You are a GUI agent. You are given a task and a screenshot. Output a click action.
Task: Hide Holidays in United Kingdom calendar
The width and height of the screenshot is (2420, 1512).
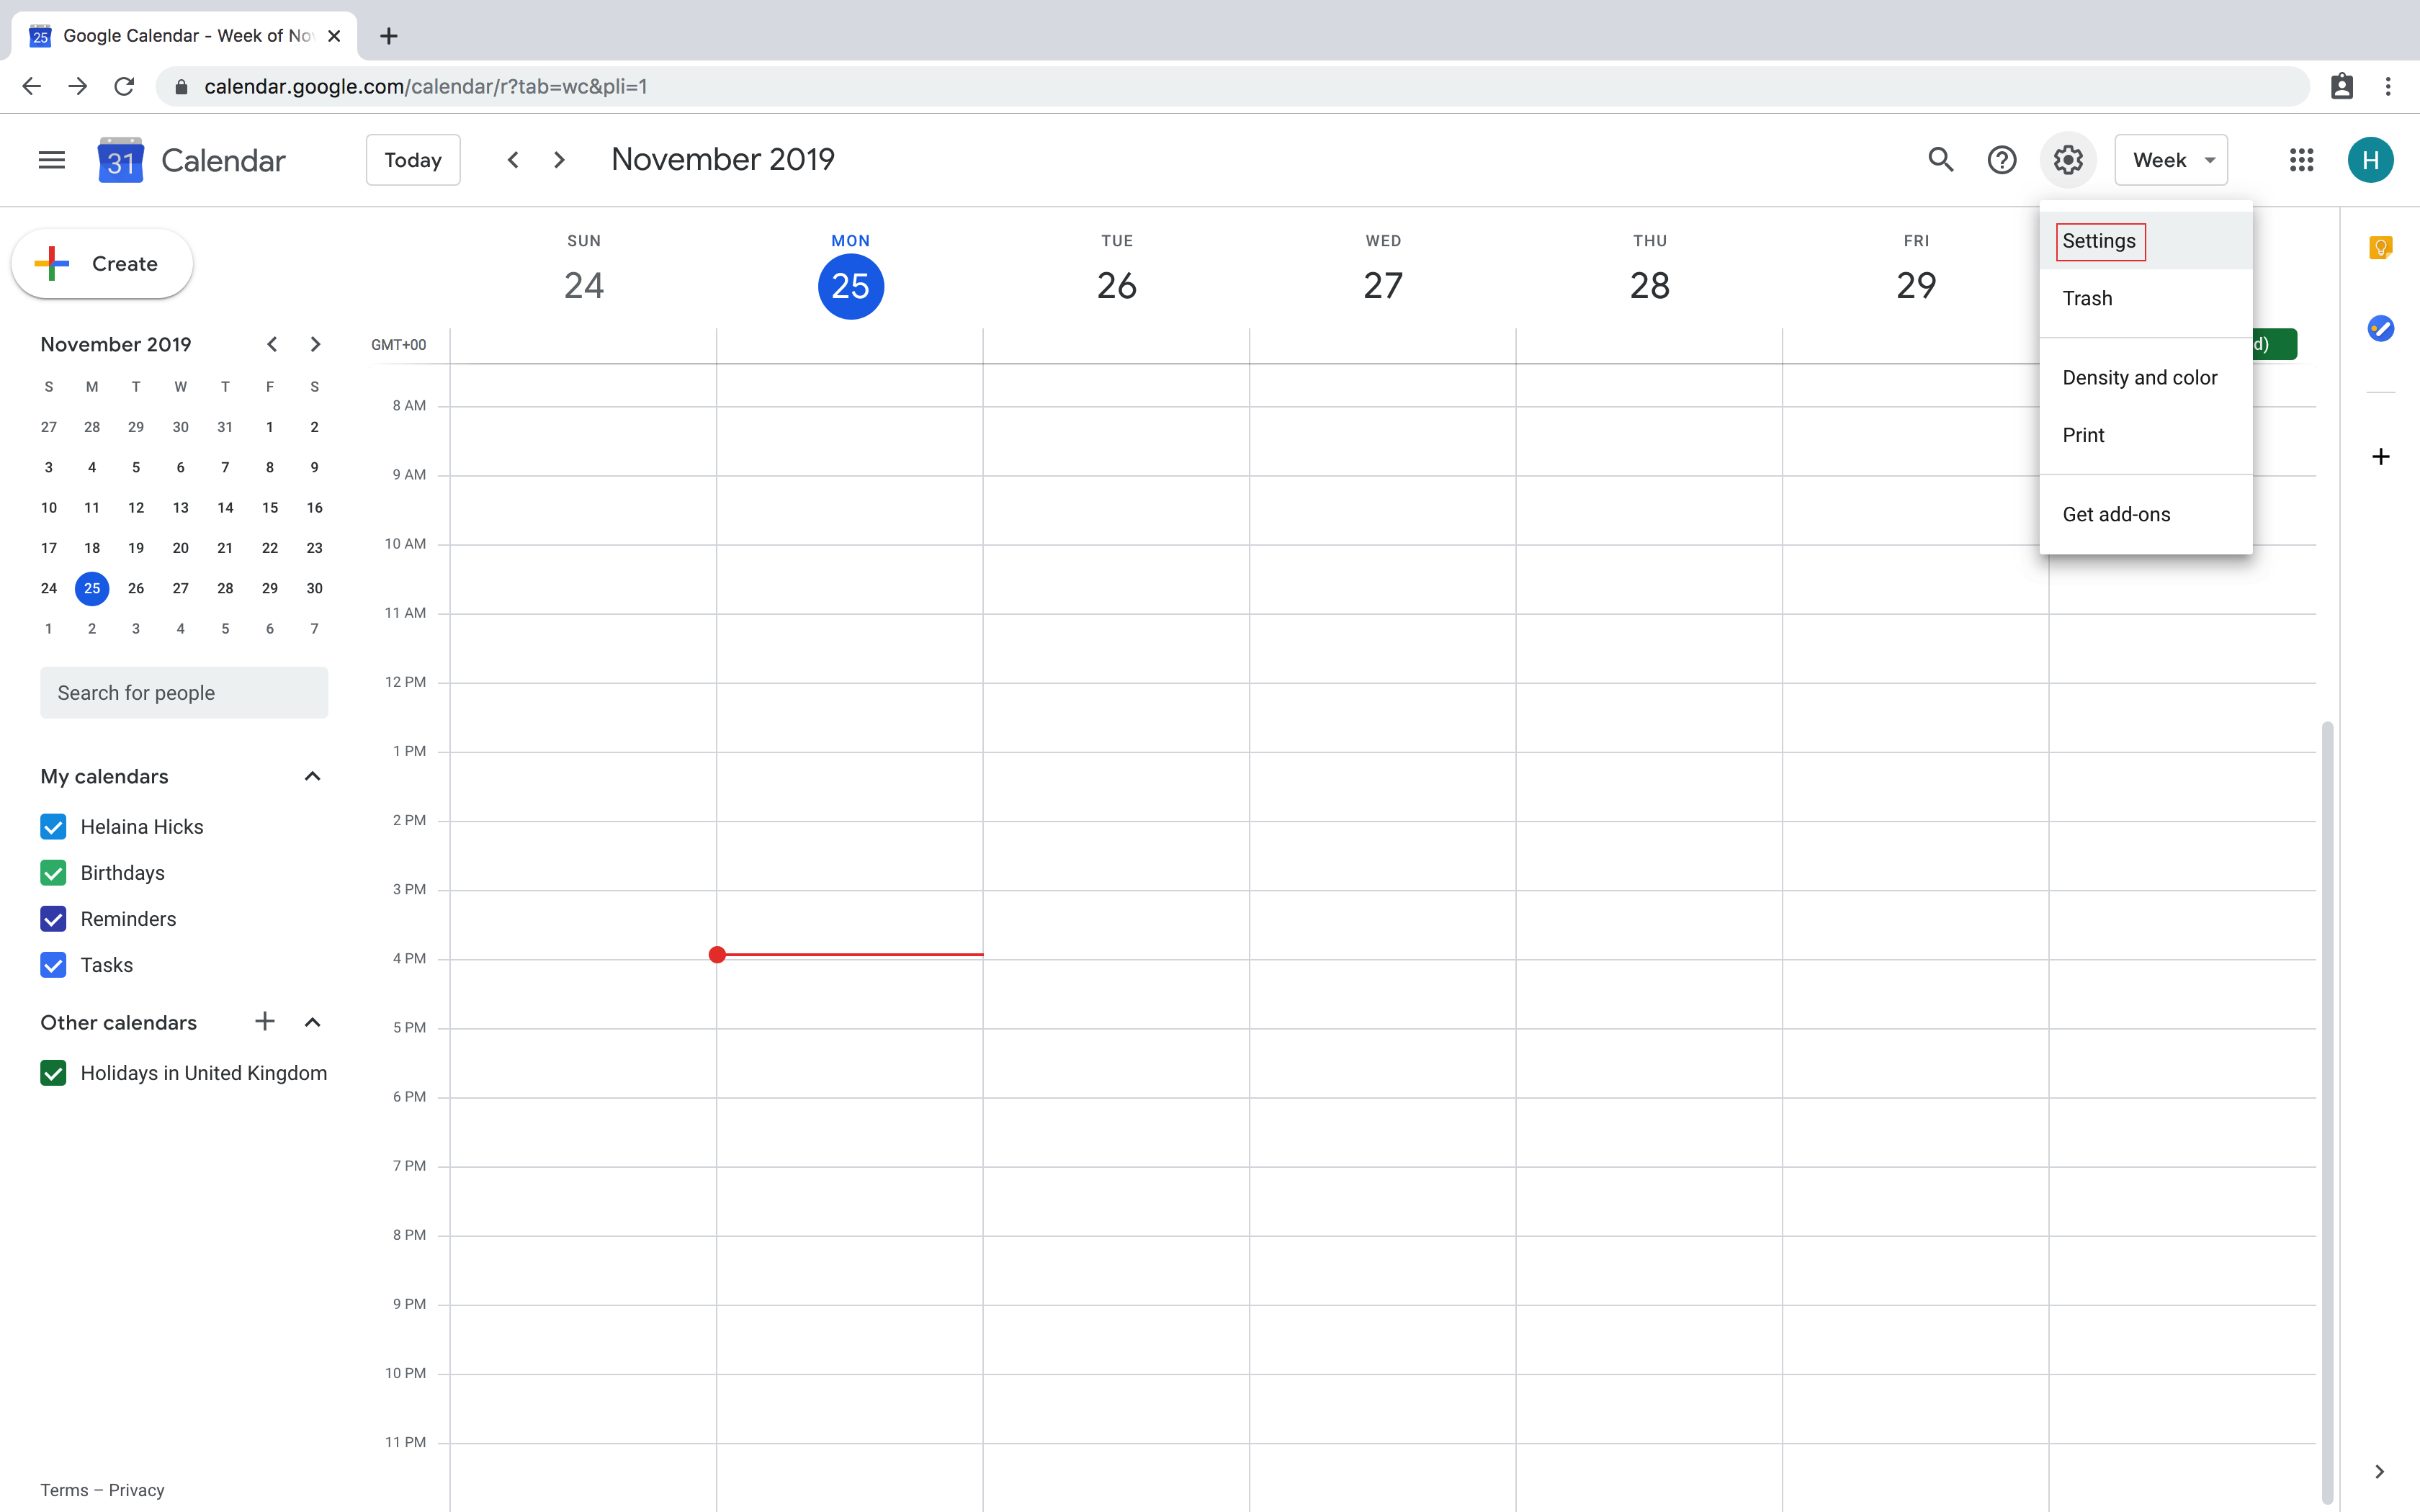53,1073
